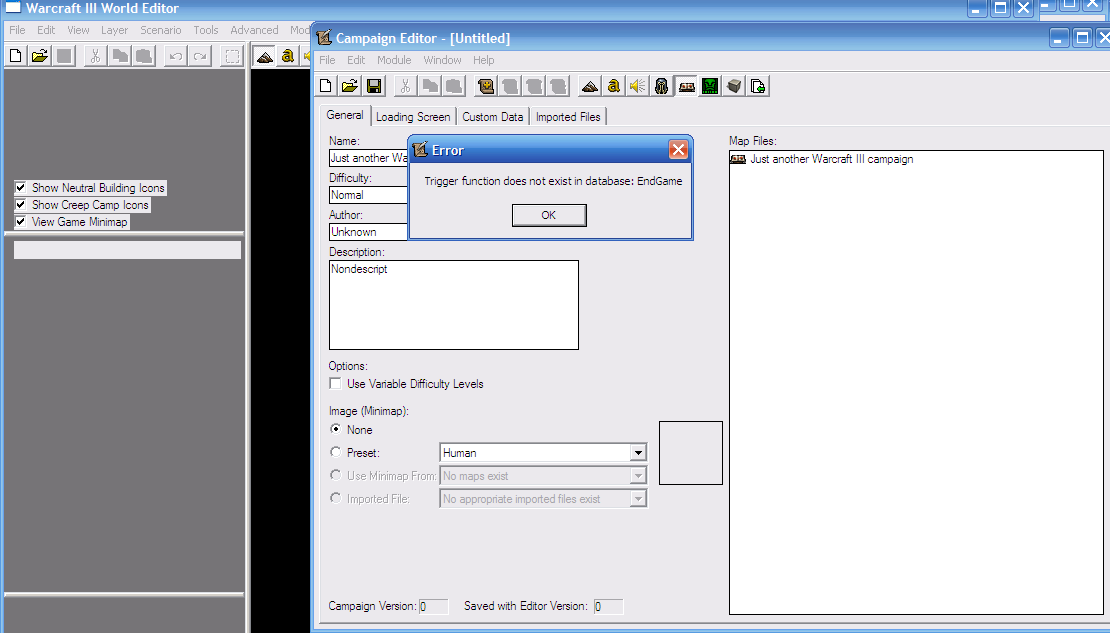Open the Campaign Editor Help menu

[x=484, y=60]
